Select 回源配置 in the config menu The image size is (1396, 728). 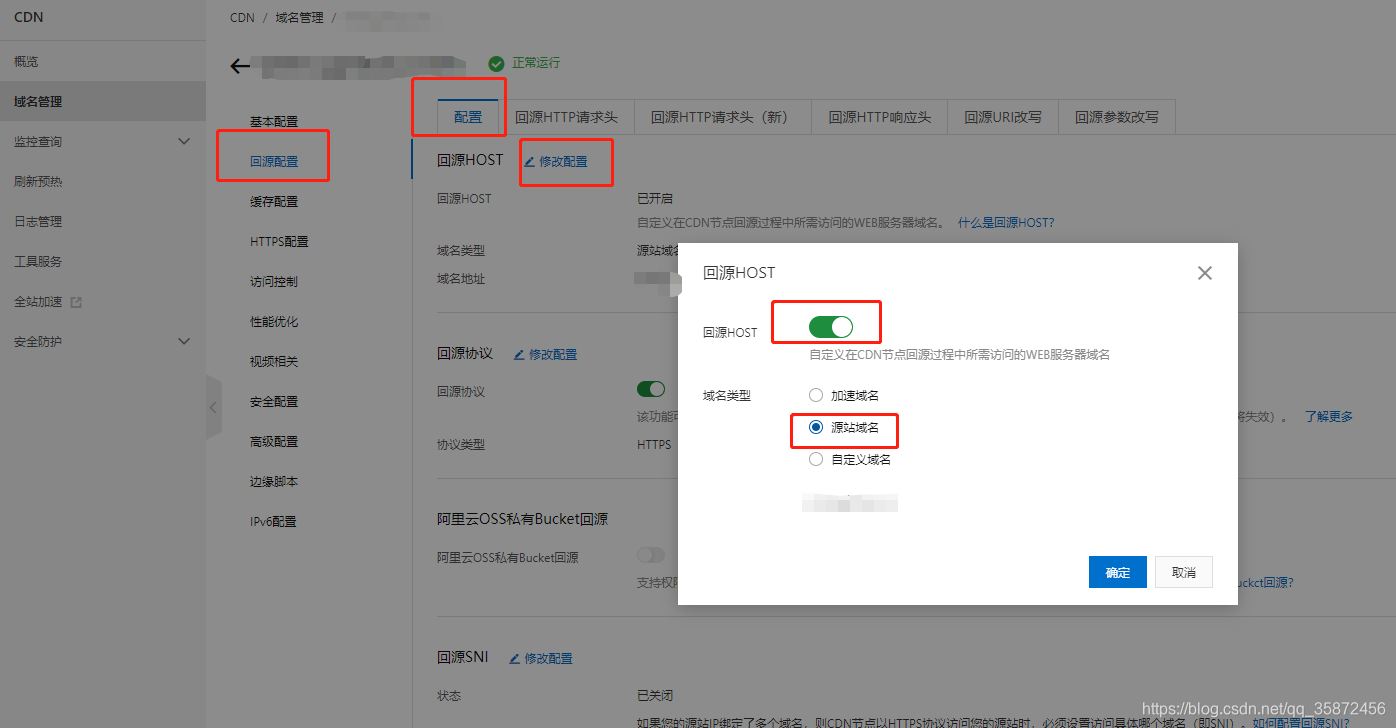pyautogui.click(x=274, y=161)
